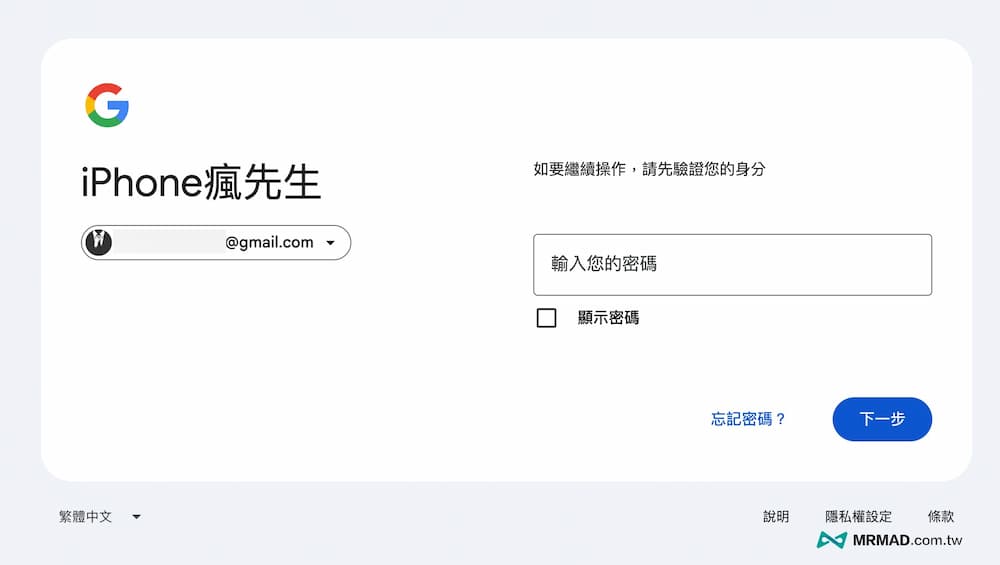The height and width of the screenshot is (565, 1000).
Task: Expand the account switcher arrow beside @gmail.com
Action: point(331,243)
